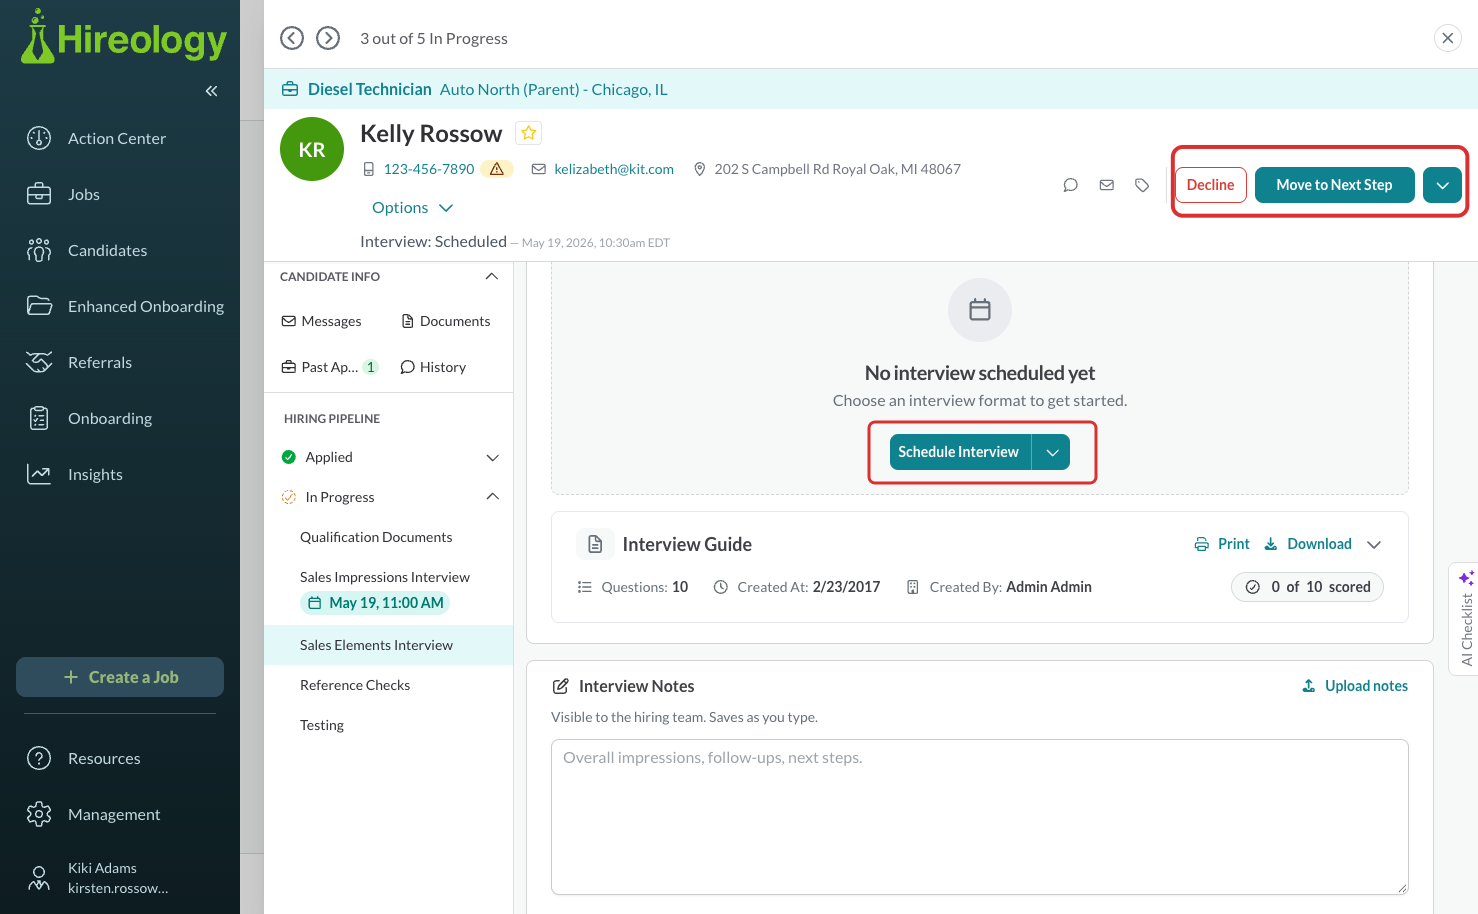
Task: Collapse the In Progress stage
Action: [x=492, y=497]
